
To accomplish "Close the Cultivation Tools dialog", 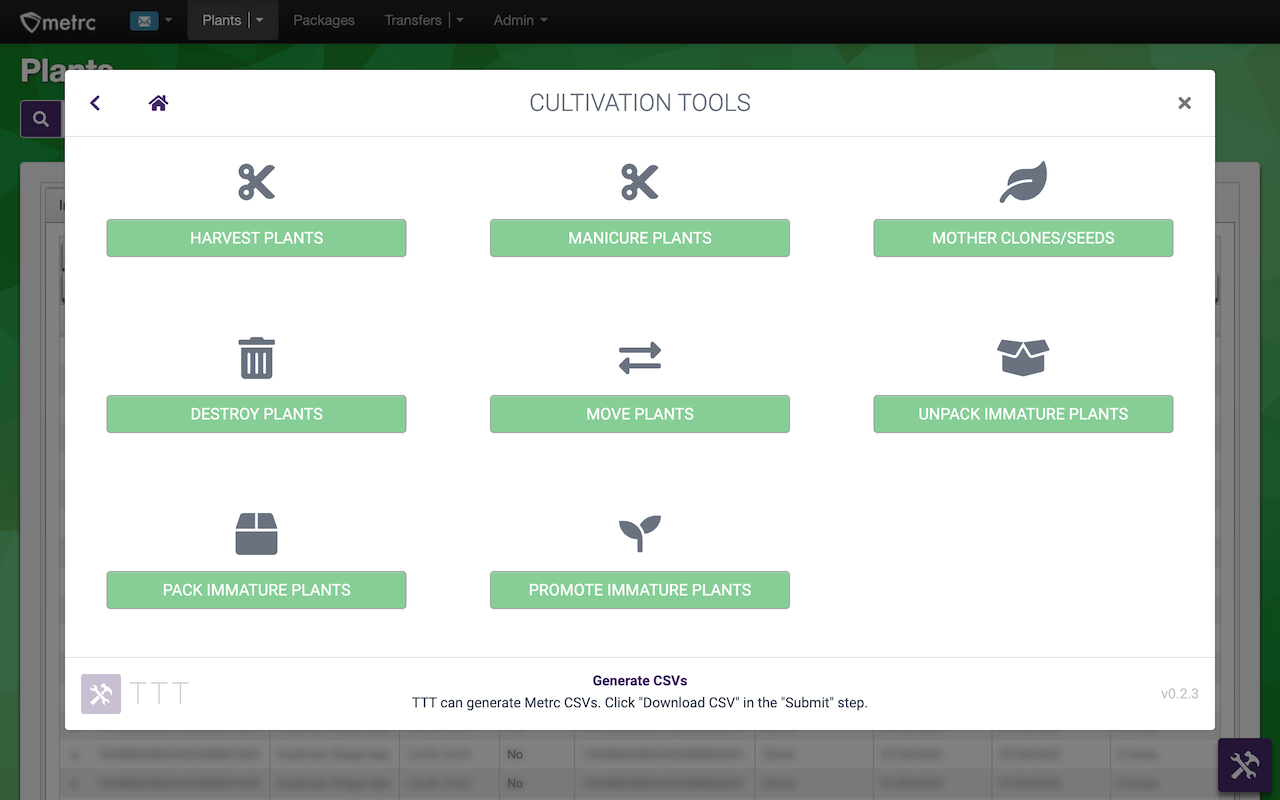I will pos(1184,103).
